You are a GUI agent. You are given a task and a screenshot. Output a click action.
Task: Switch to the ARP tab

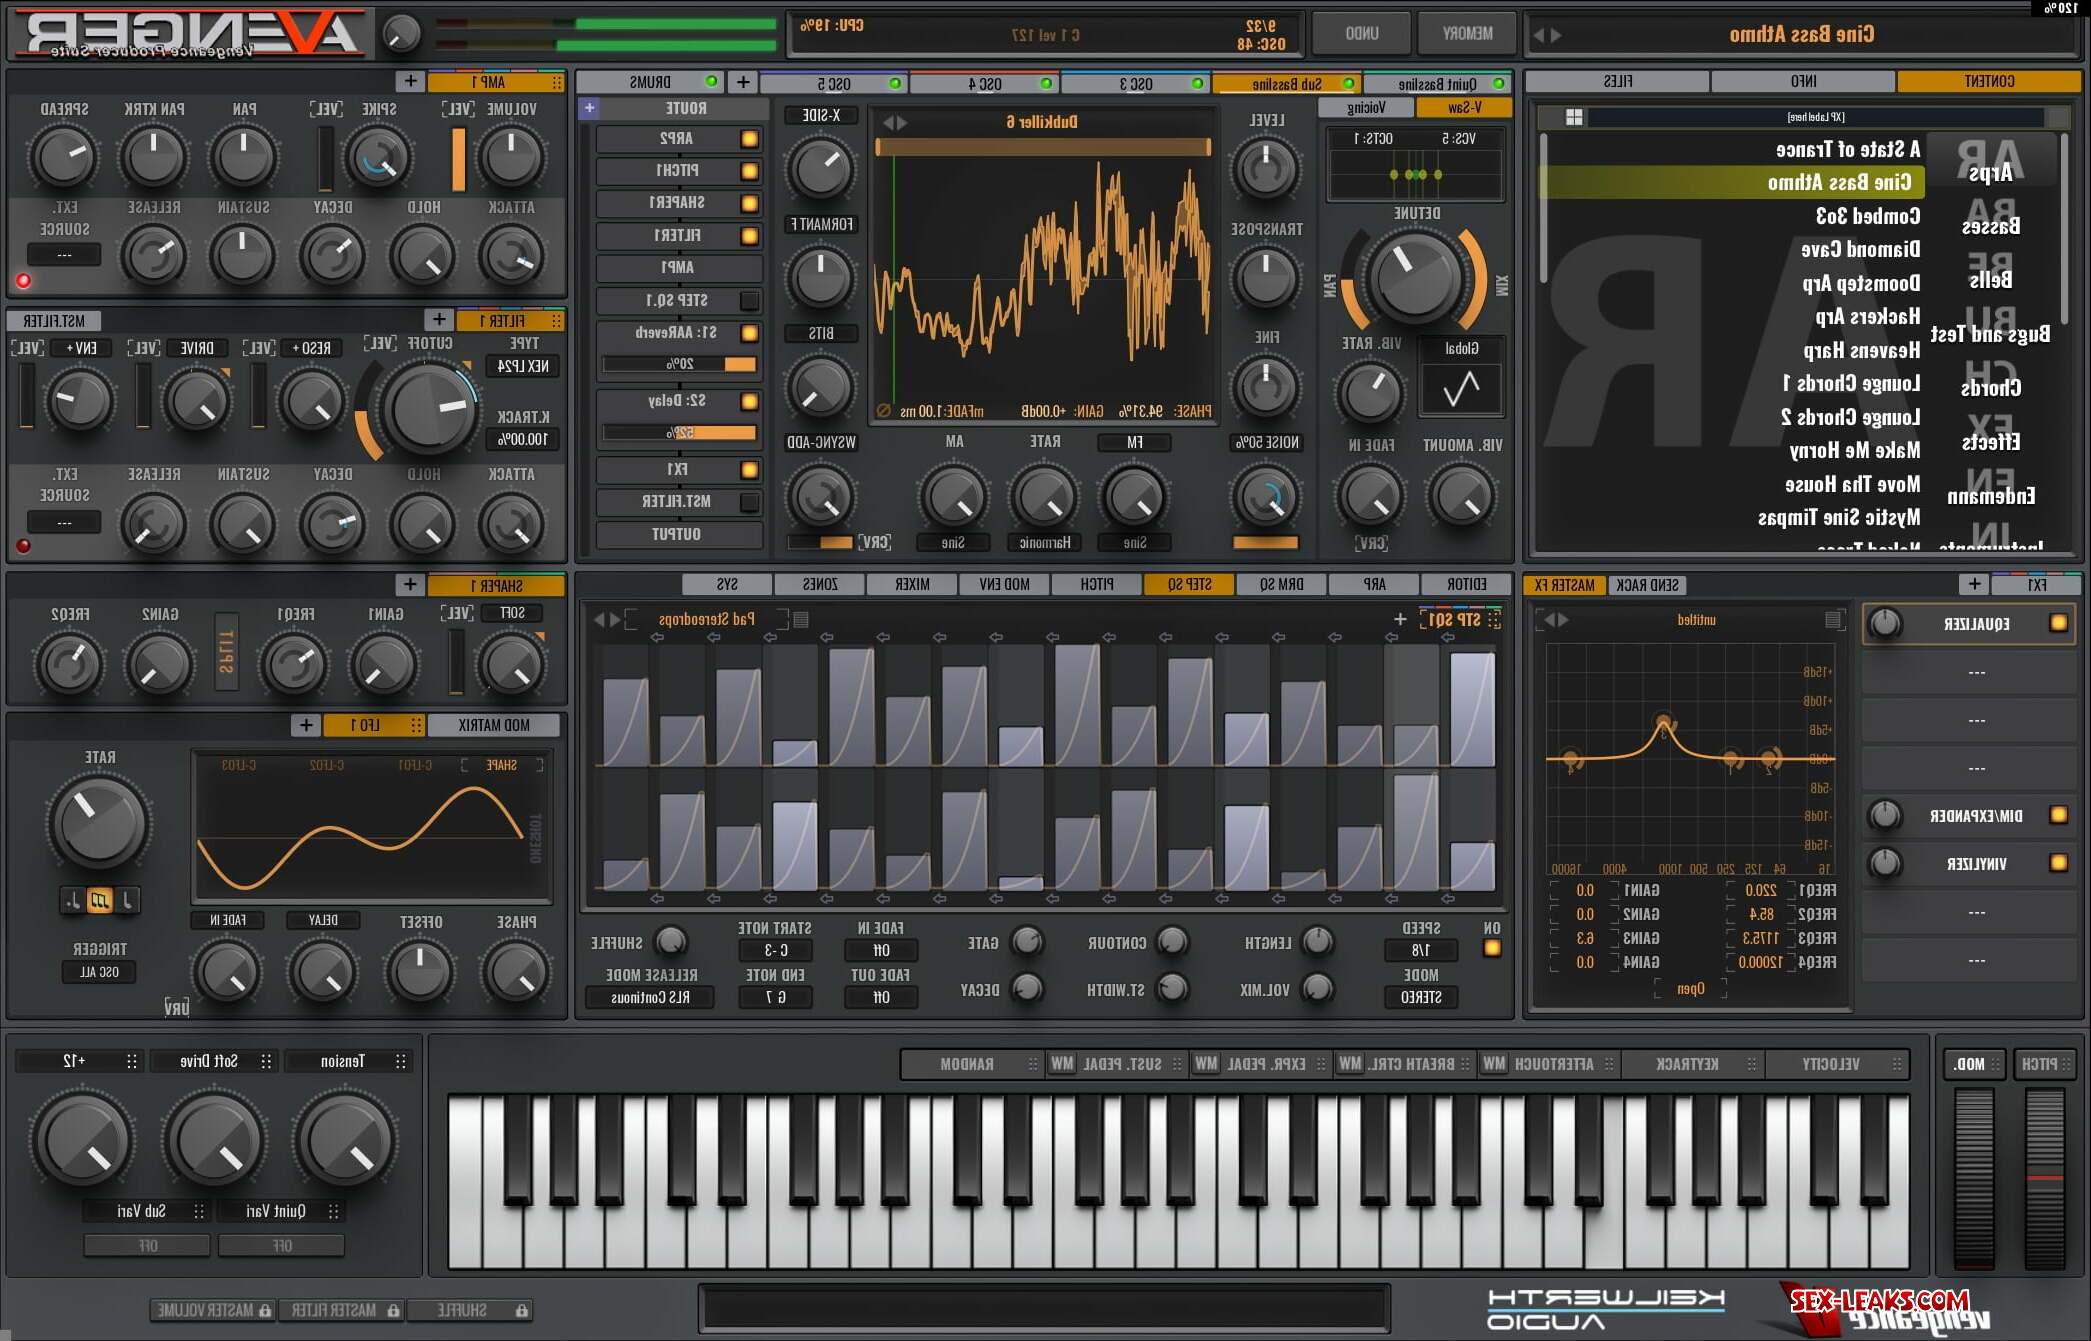[x=1375, y=584]
